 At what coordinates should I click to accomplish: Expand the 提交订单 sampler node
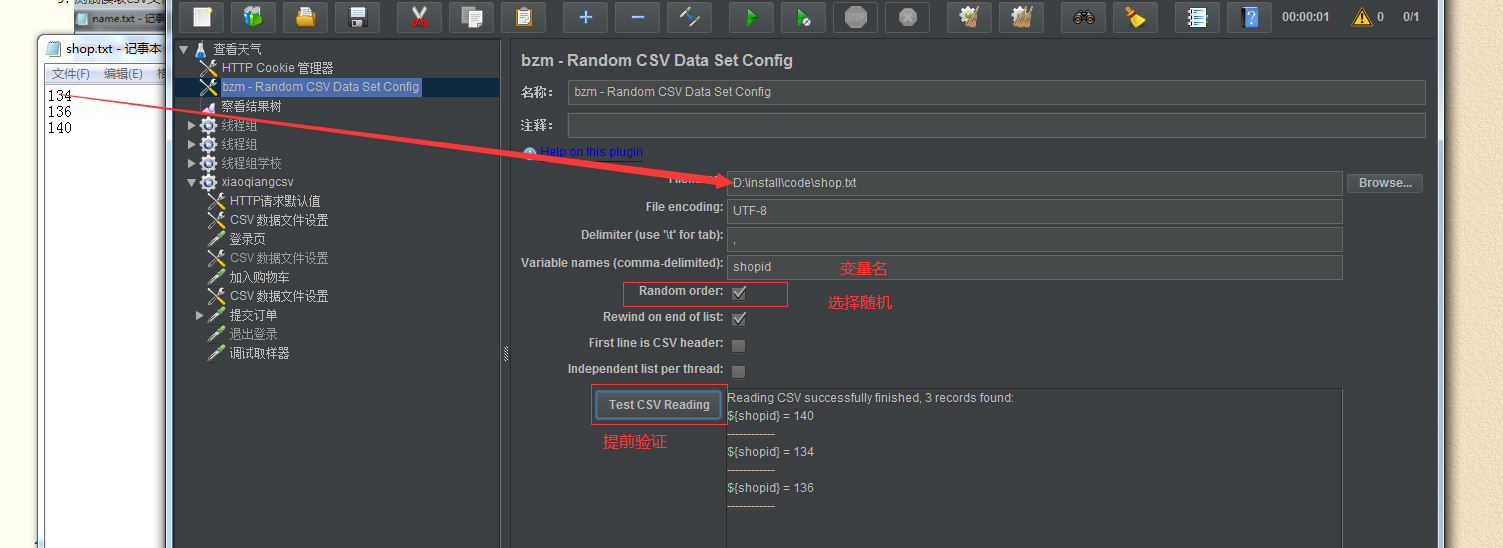coord(200,315)
